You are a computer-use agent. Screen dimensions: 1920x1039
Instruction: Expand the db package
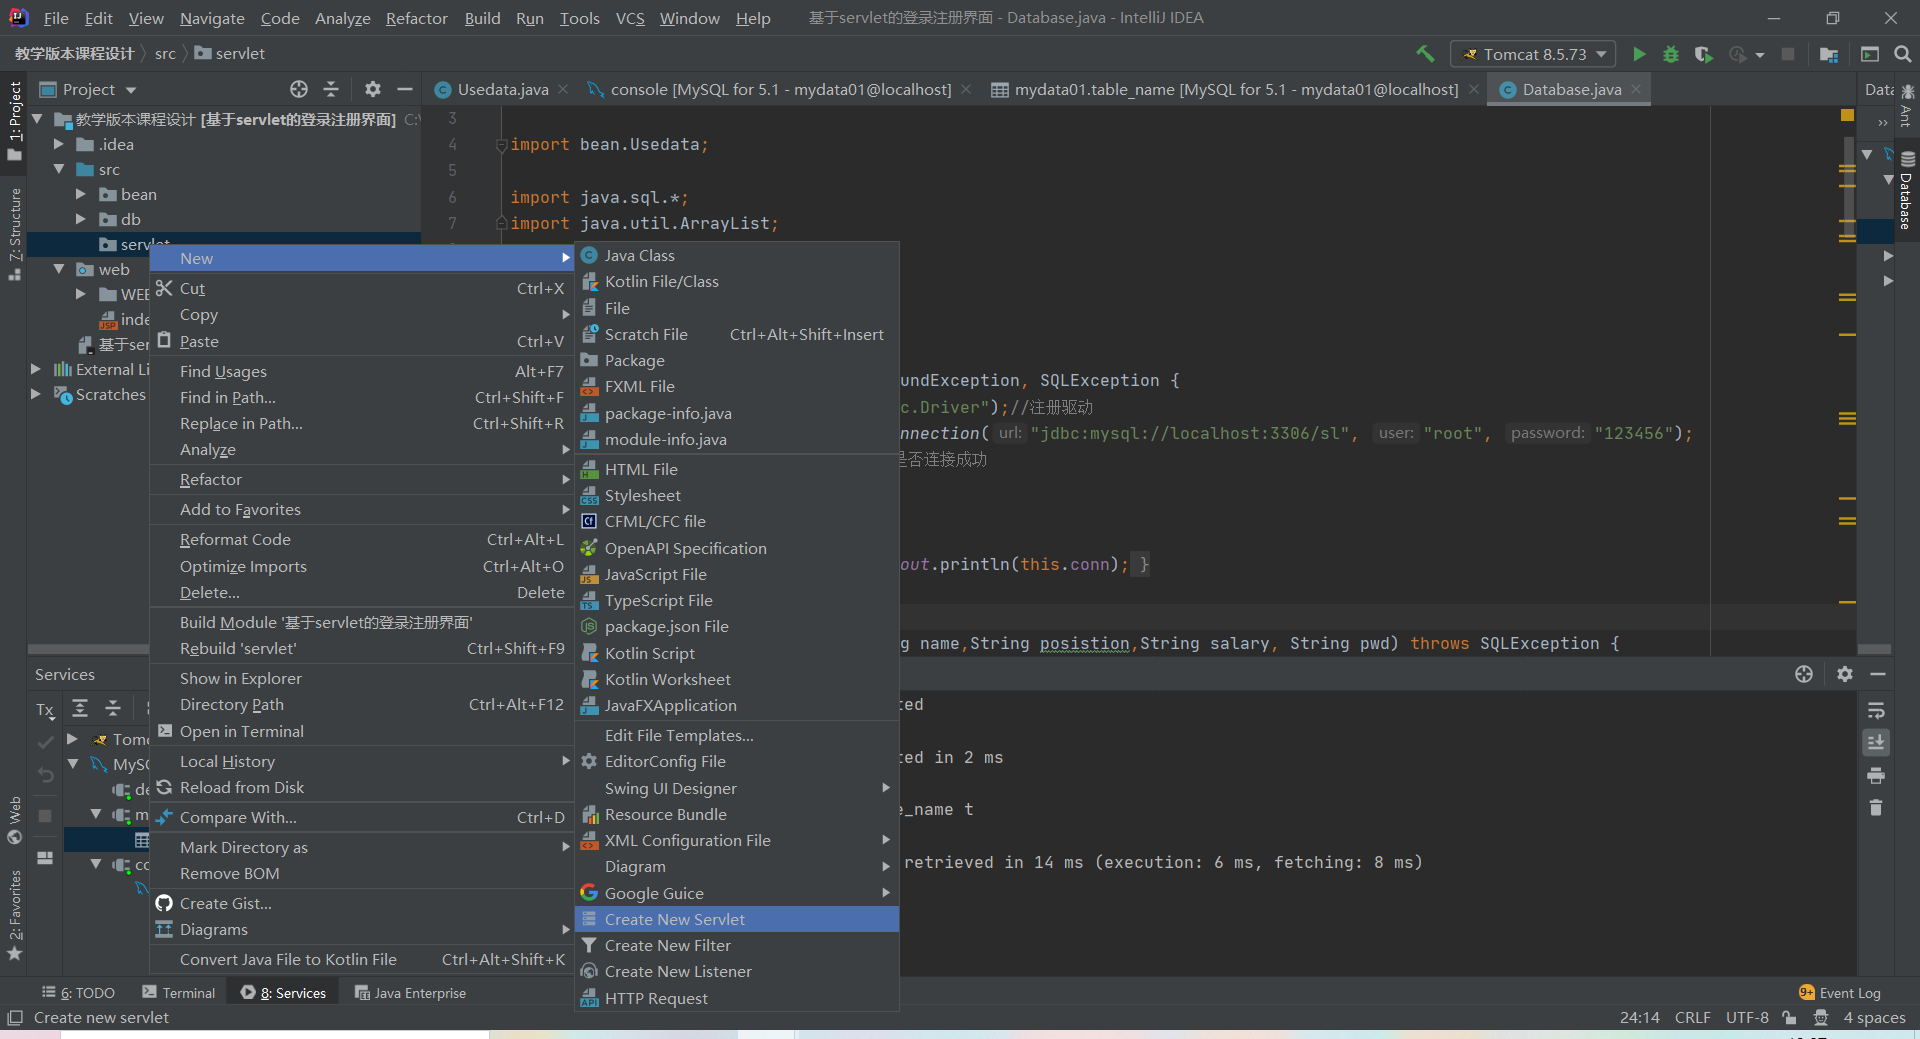[81, 219]
